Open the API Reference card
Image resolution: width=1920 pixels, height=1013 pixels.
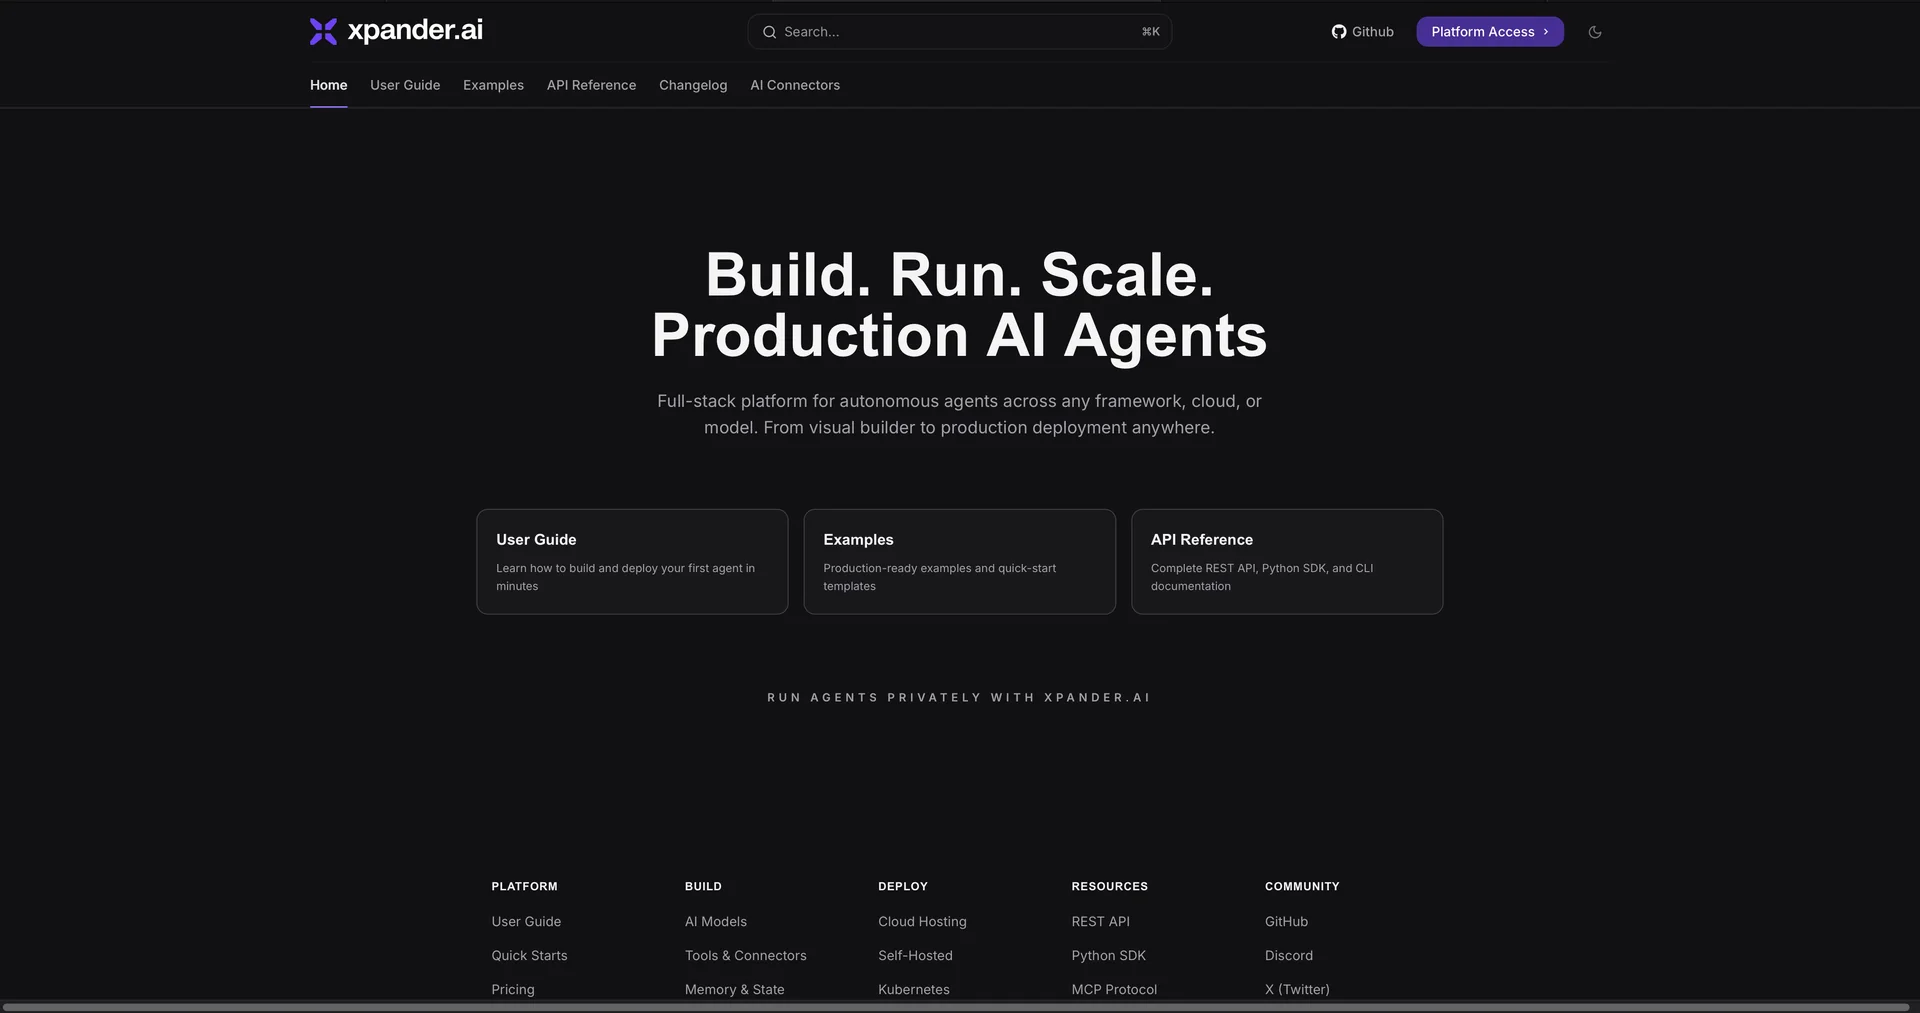point(1287,562)
